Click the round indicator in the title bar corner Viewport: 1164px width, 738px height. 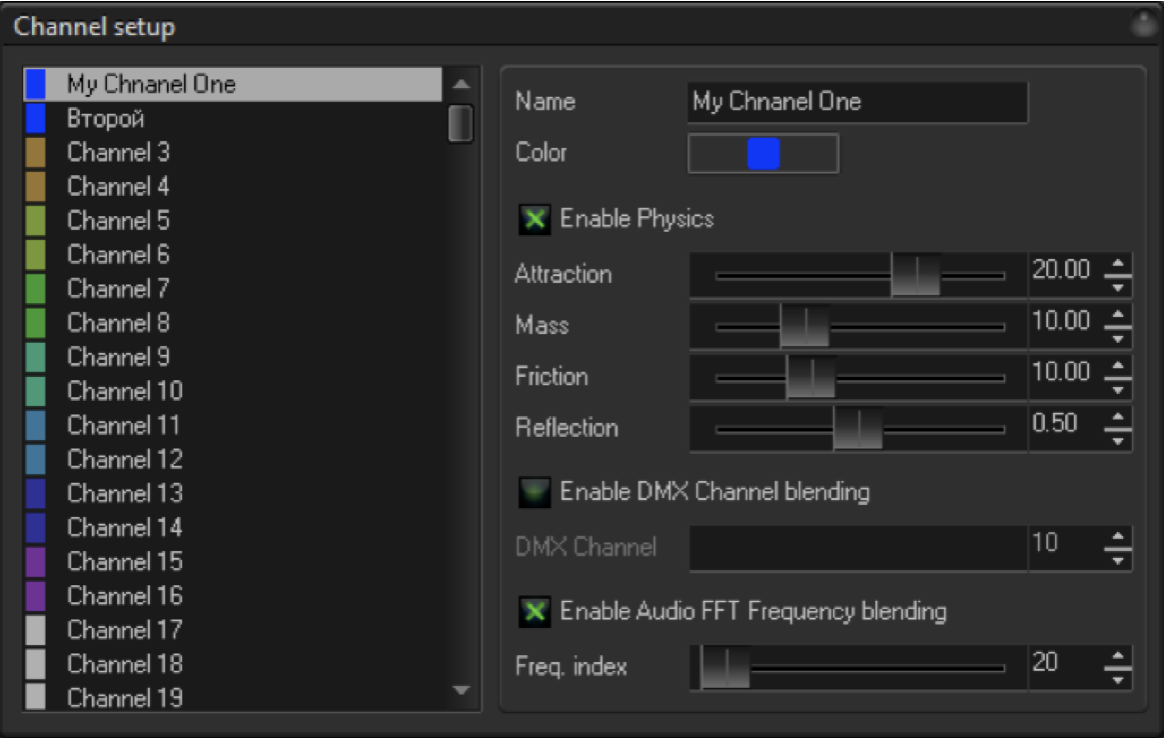point(1143,26)
